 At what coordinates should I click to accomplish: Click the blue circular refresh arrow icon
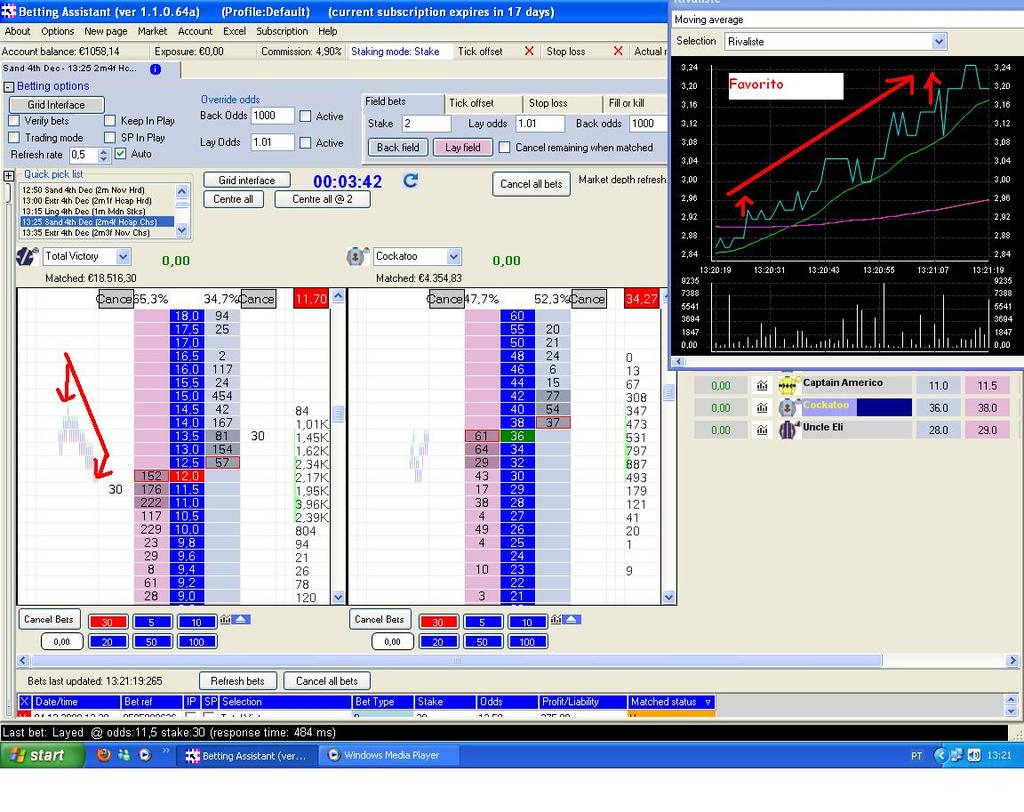click(x=410, y=180)
